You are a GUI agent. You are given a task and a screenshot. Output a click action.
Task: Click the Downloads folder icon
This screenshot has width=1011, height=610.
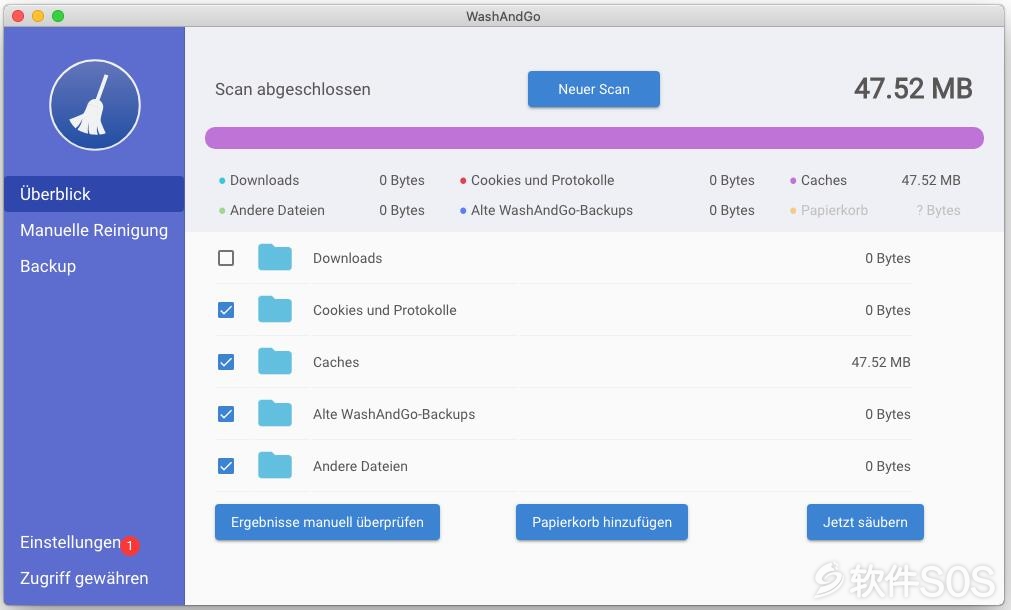(275, 257)
